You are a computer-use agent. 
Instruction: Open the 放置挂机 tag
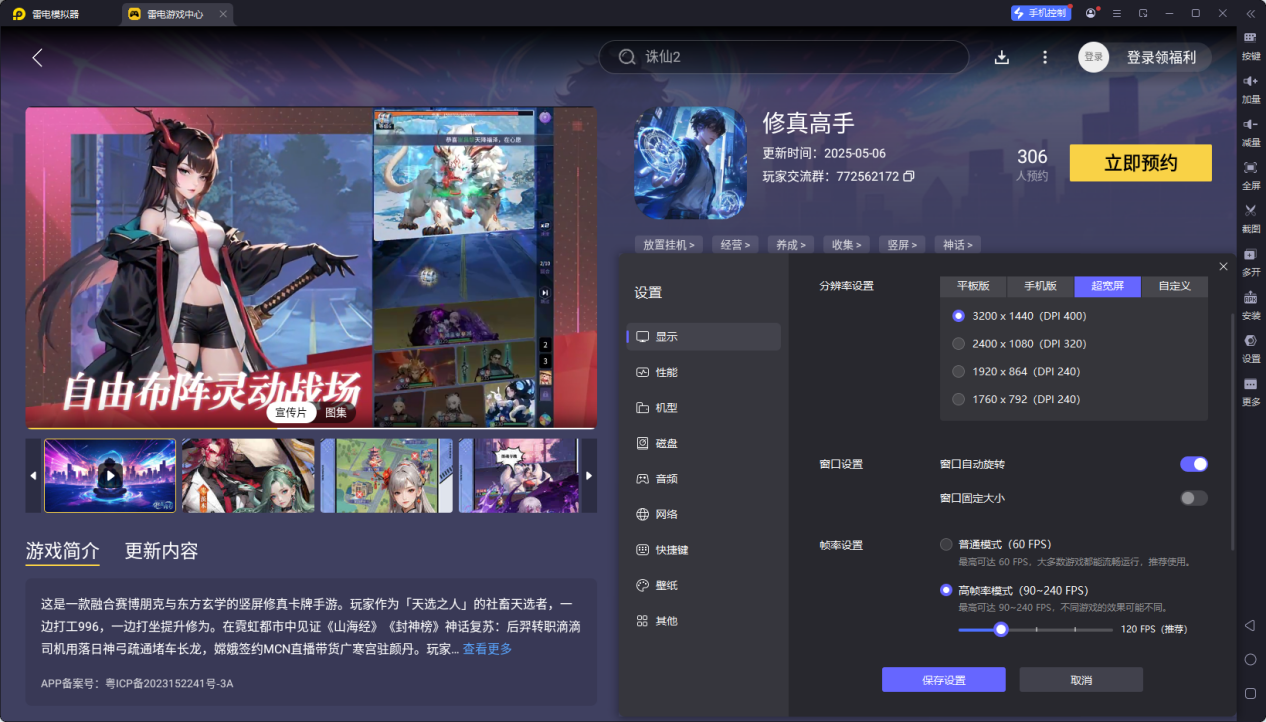(x=669, y=244)
